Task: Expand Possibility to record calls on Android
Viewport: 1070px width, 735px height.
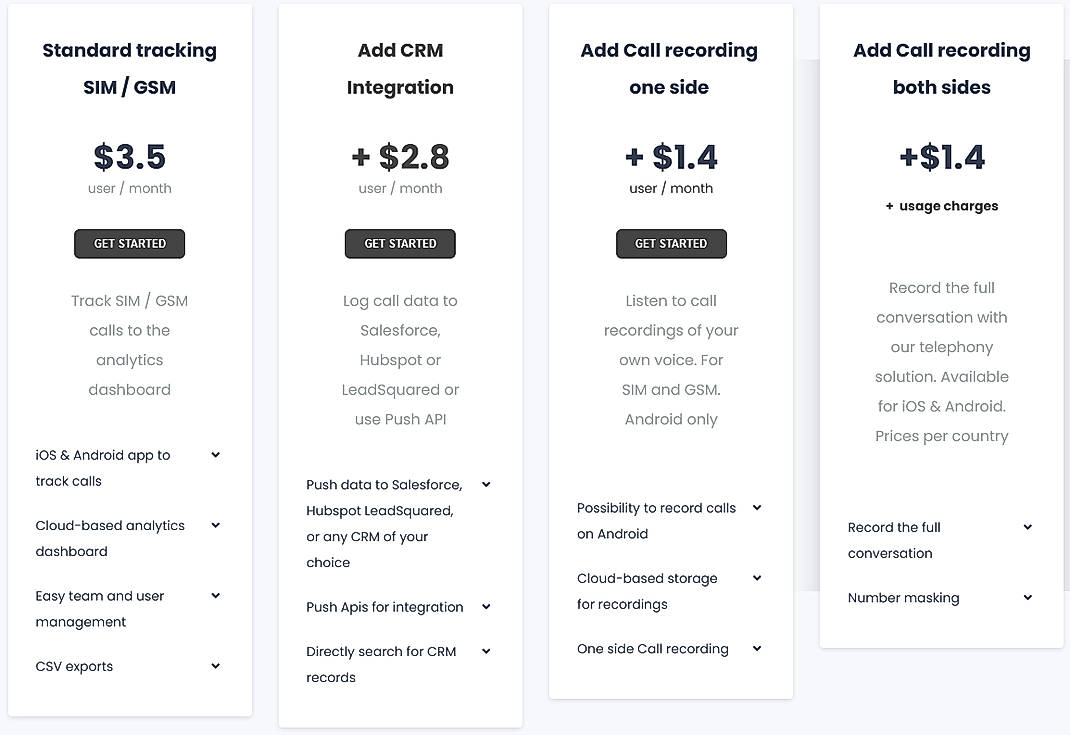Action: (757, 507)
